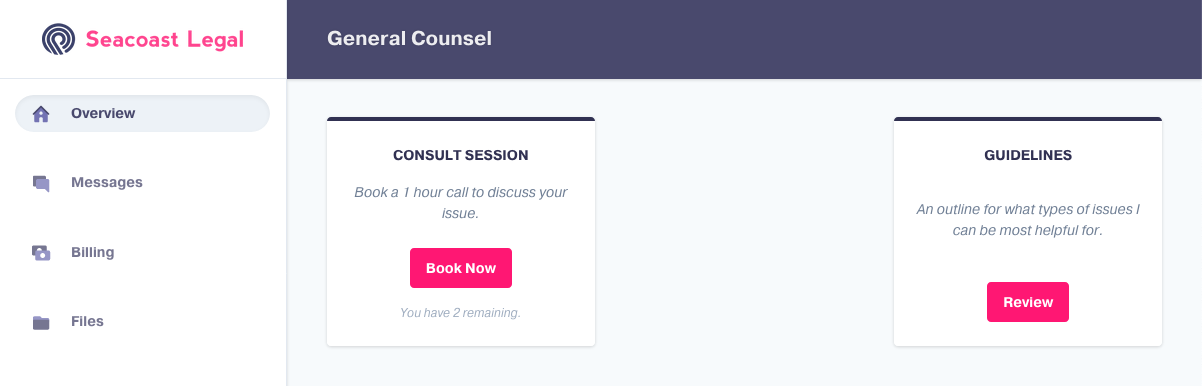Click the dark top border of Consult Session card
The height and width of the screenshot is (386, 1202).
coord(461,119)
